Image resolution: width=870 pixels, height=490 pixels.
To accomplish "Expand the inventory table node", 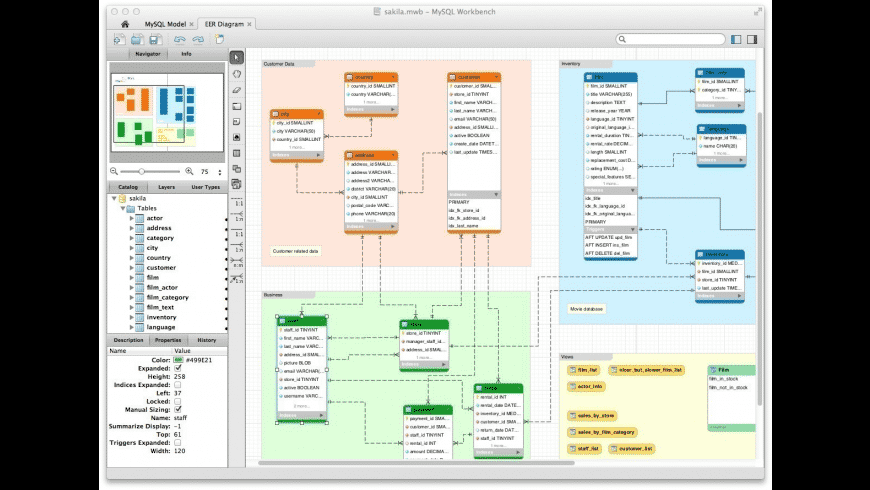I will [x=131, y=317].
